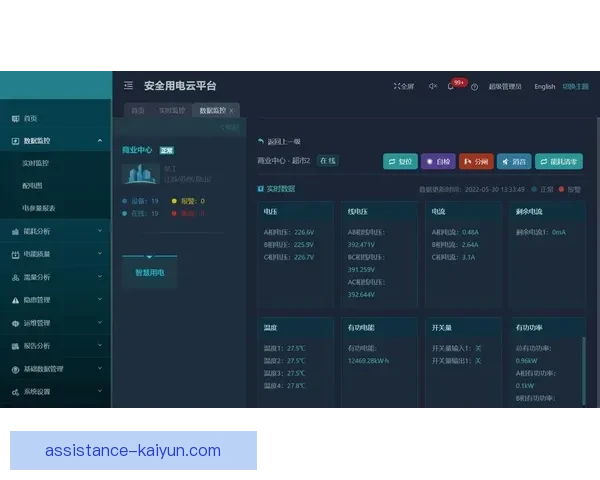Viewport: 600px width, 480px height.
Task: Click 切换主题 to change theme
Action: [x=576, y=87]
